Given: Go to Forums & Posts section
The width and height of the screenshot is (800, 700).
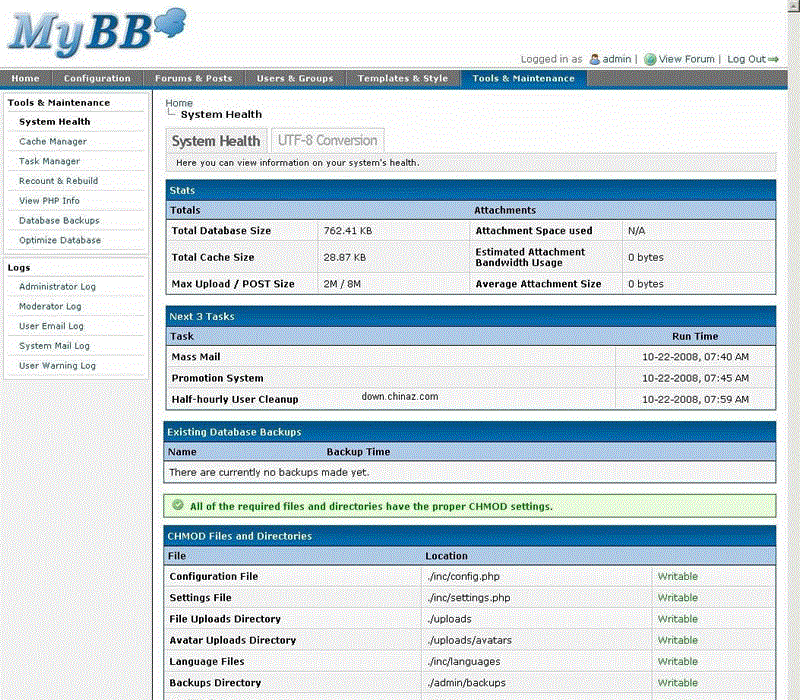Looking at the screenshot, I should (193, 79).
